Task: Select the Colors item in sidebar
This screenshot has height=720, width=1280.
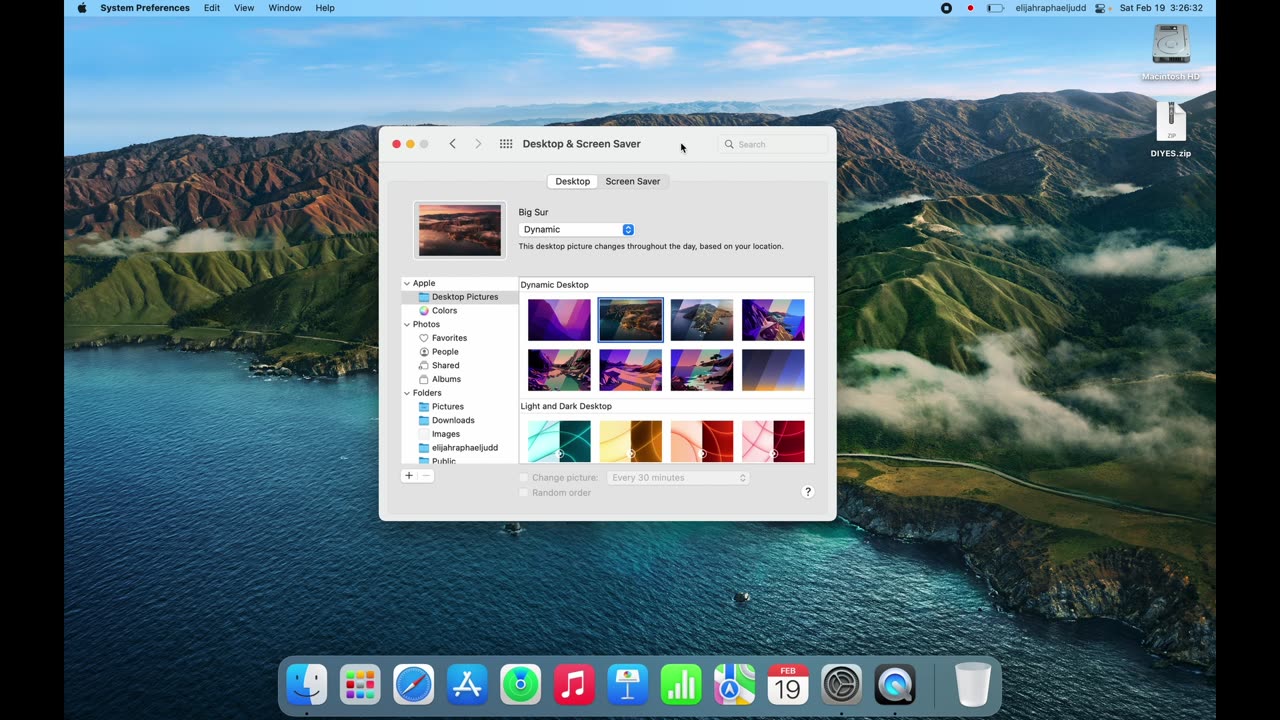Action: click(444, 311)
